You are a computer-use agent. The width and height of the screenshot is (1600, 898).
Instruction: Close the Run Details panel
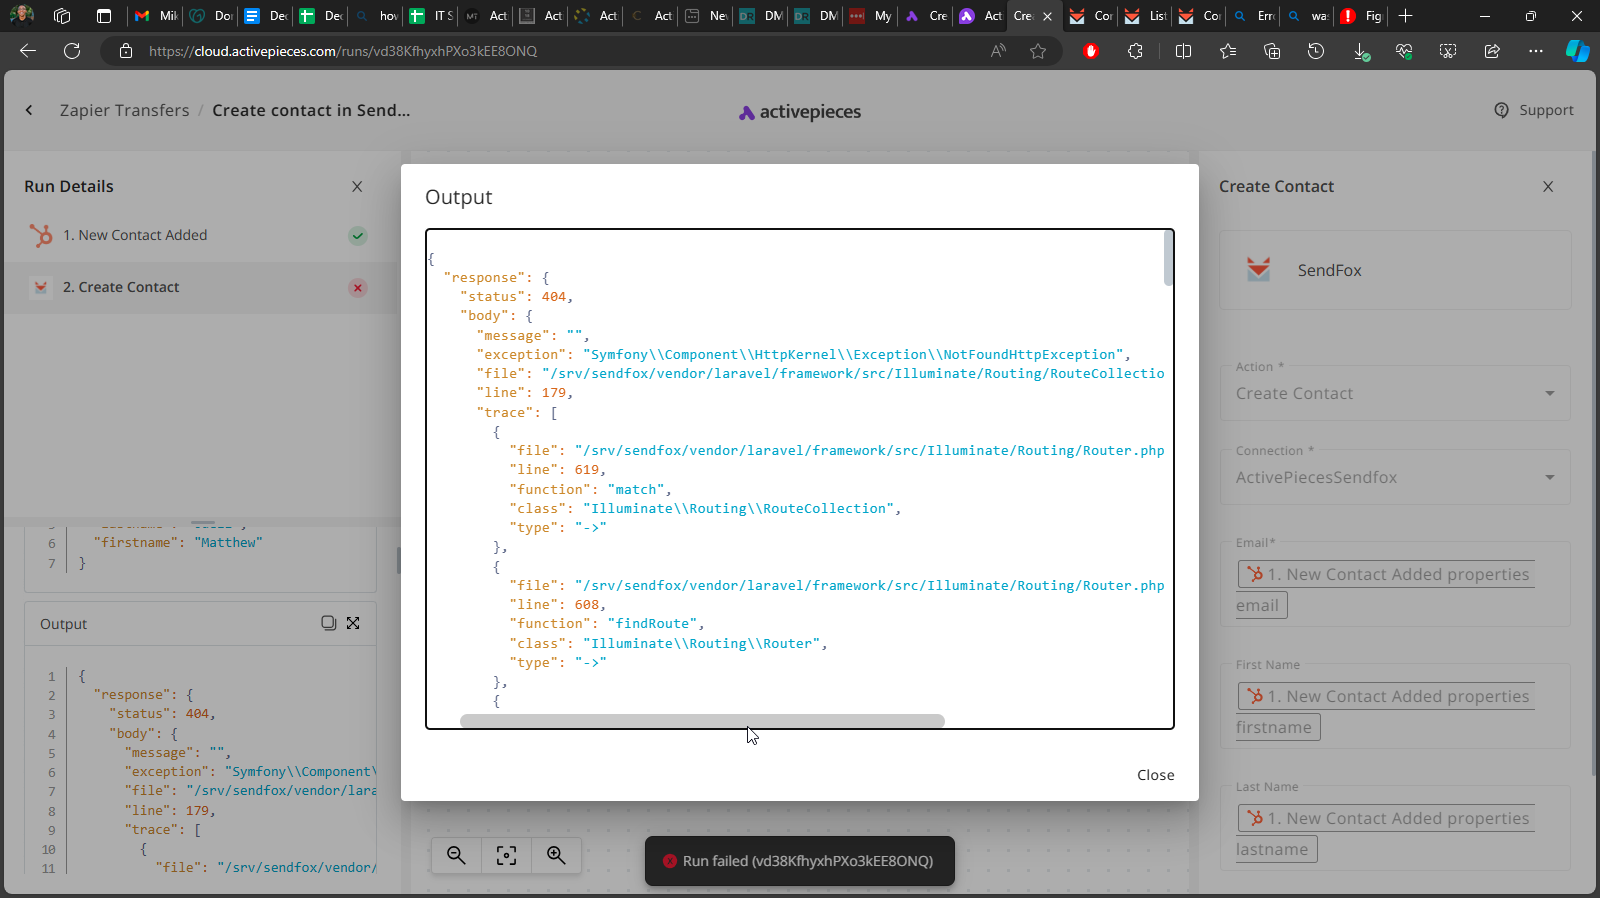coord(357,187)
